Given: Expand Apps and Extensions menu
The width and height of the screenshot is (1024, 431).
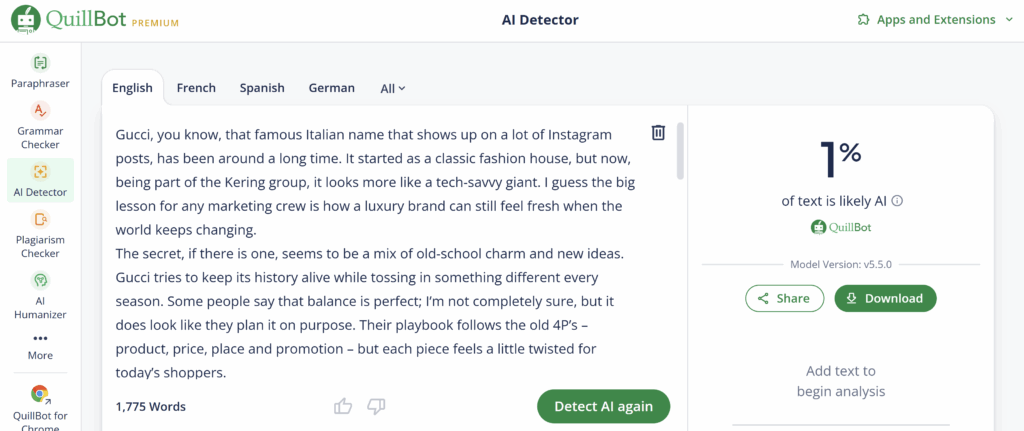Looking at the screenshot, I should click(935, 20).
